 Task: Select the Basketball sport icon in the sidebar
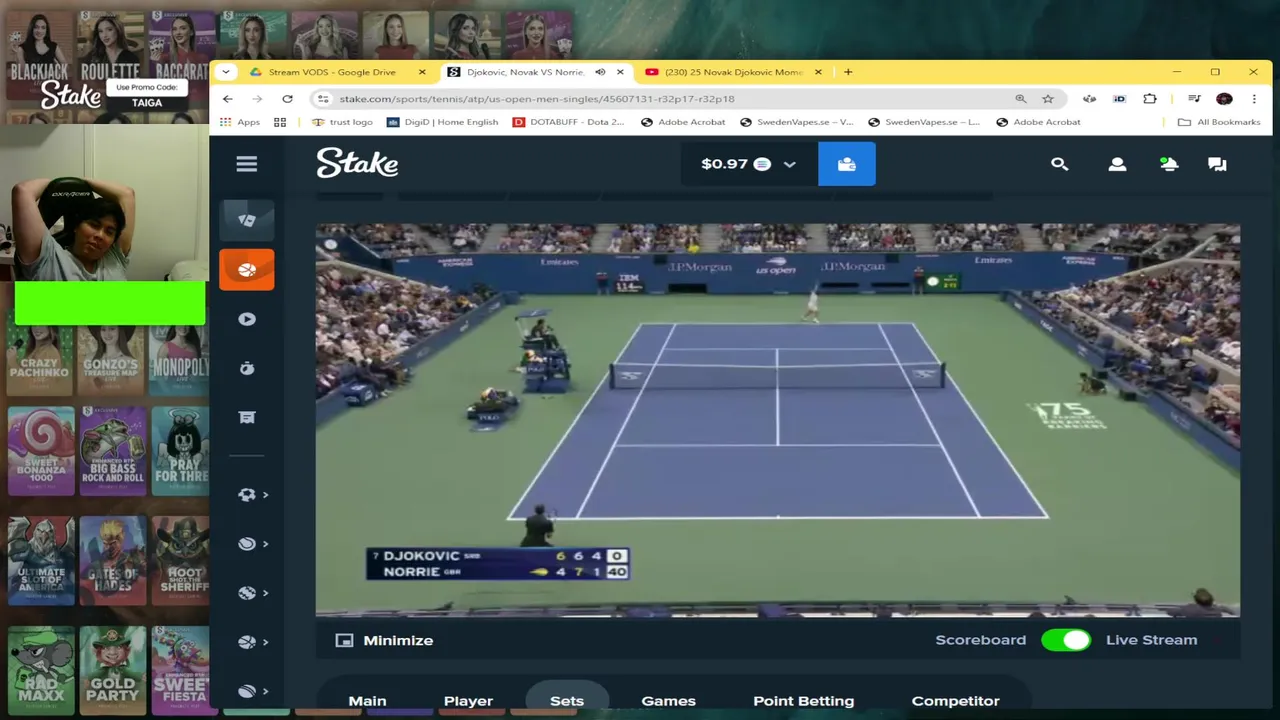tap(247, 642)
